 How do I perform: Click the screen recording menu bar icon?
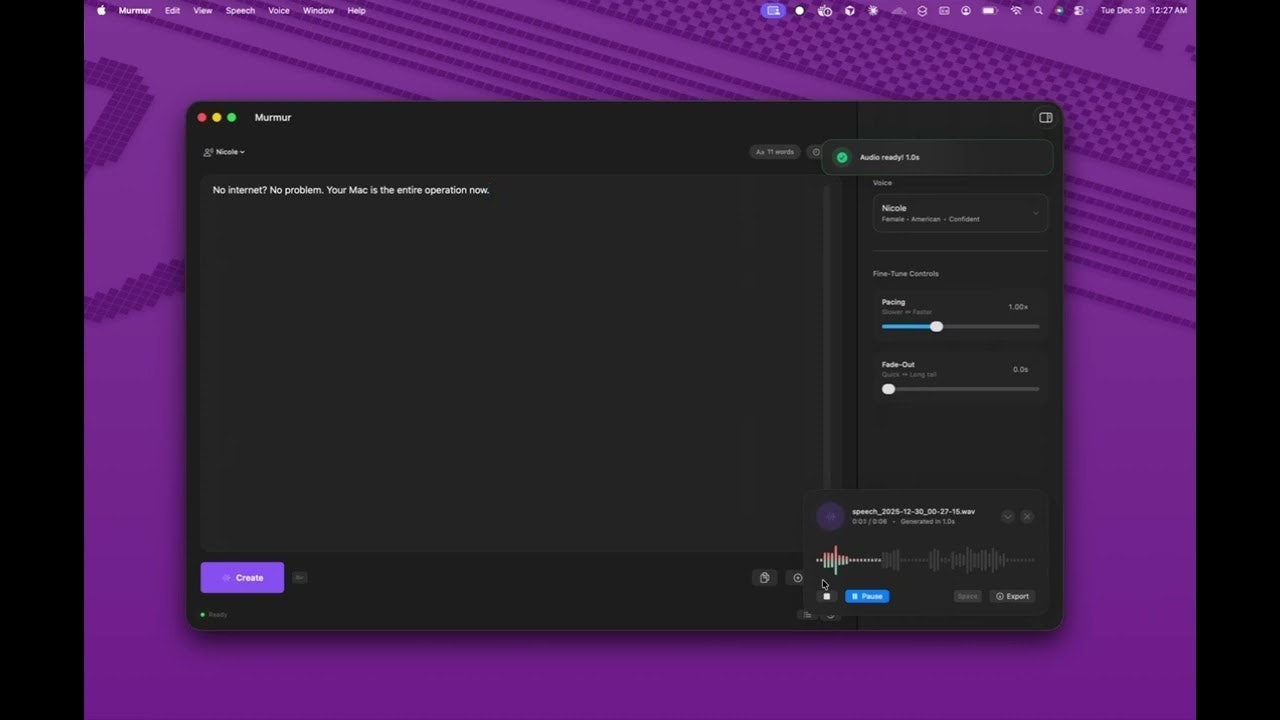(773, 10)
